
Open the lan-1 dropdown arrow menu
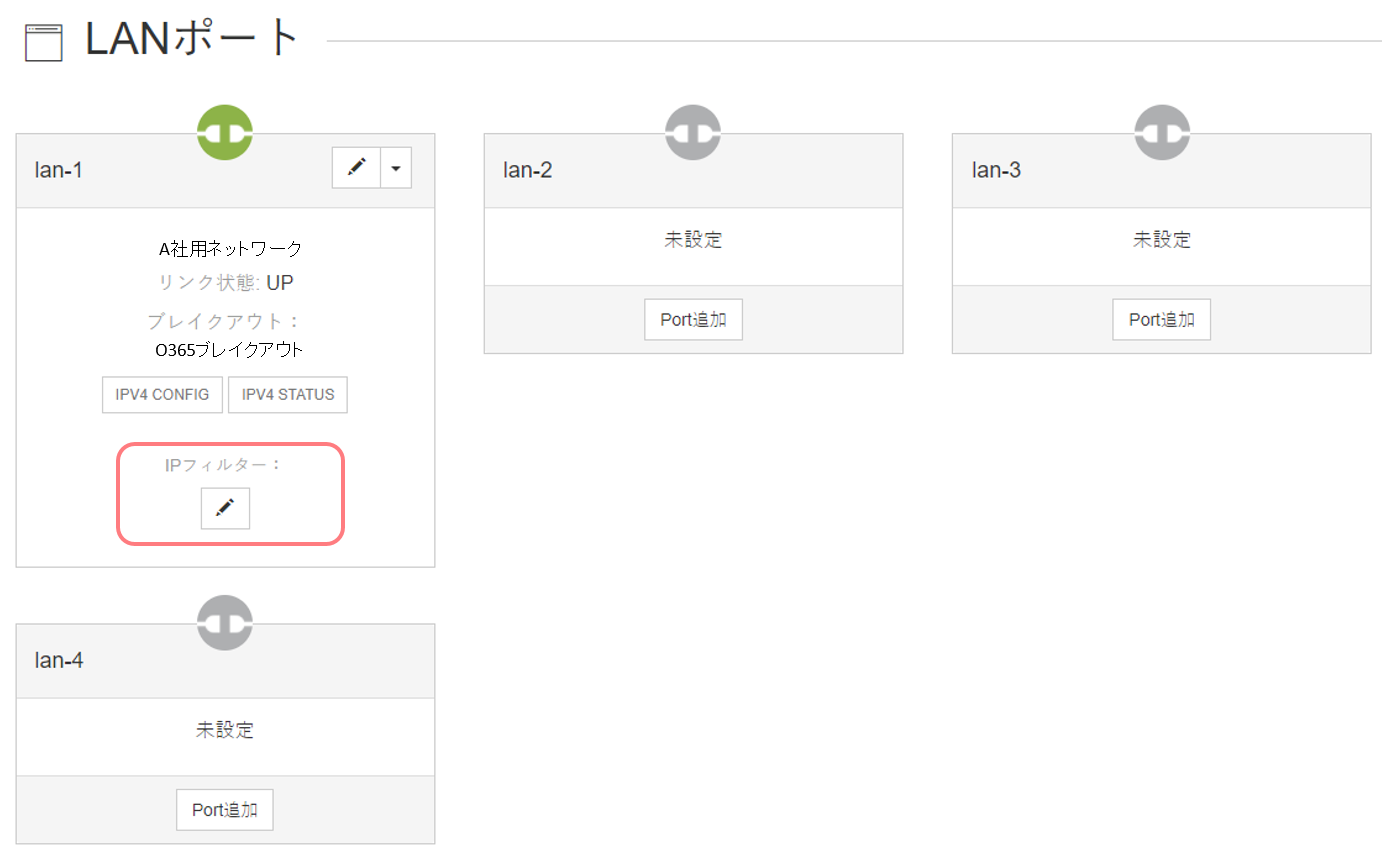click(x=396, y=168)
